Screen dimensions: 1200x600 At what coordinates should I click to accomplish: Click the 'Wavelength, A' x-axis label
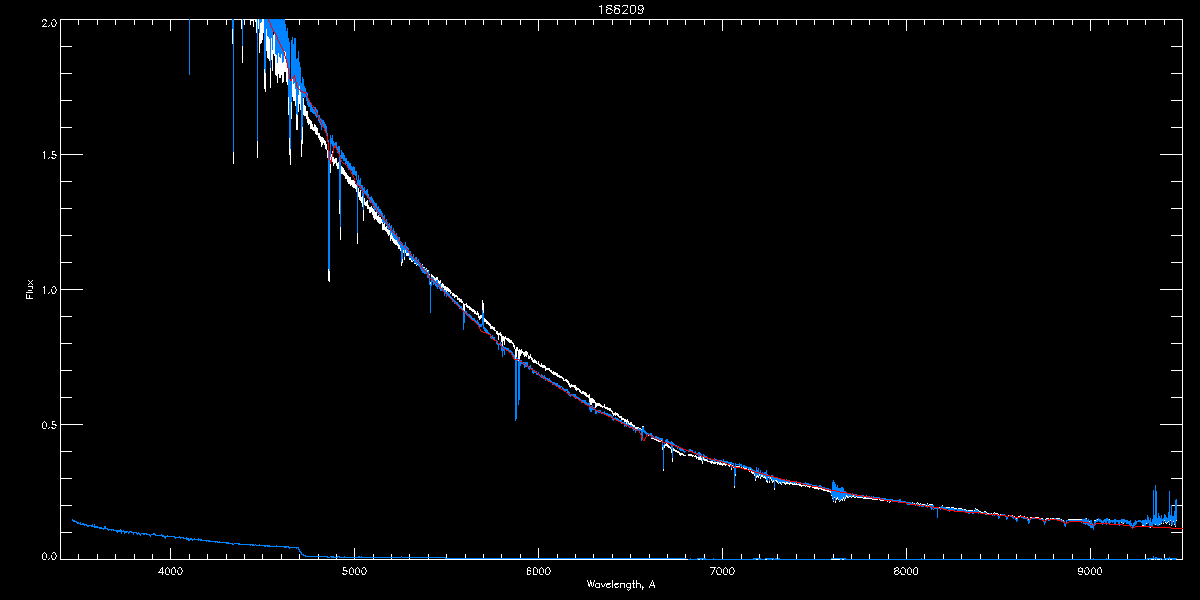(x=621, y=584)
